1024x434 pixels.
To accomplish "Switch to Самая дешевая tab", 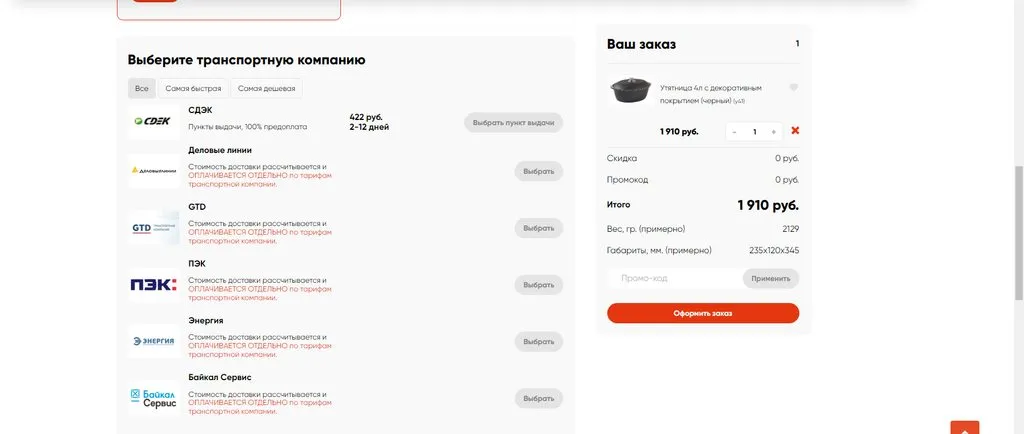I will [x=266, y=89].
